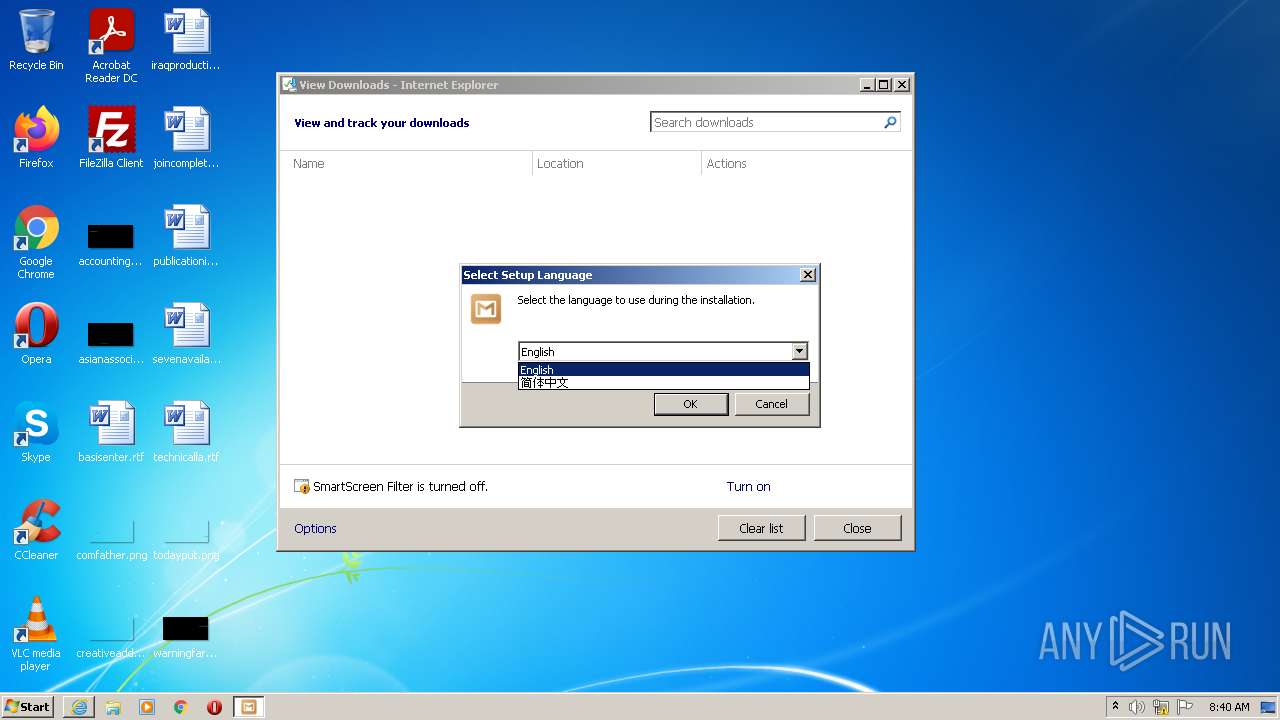Open the sevenavaila Word document icon

click(x=186, y=334)
